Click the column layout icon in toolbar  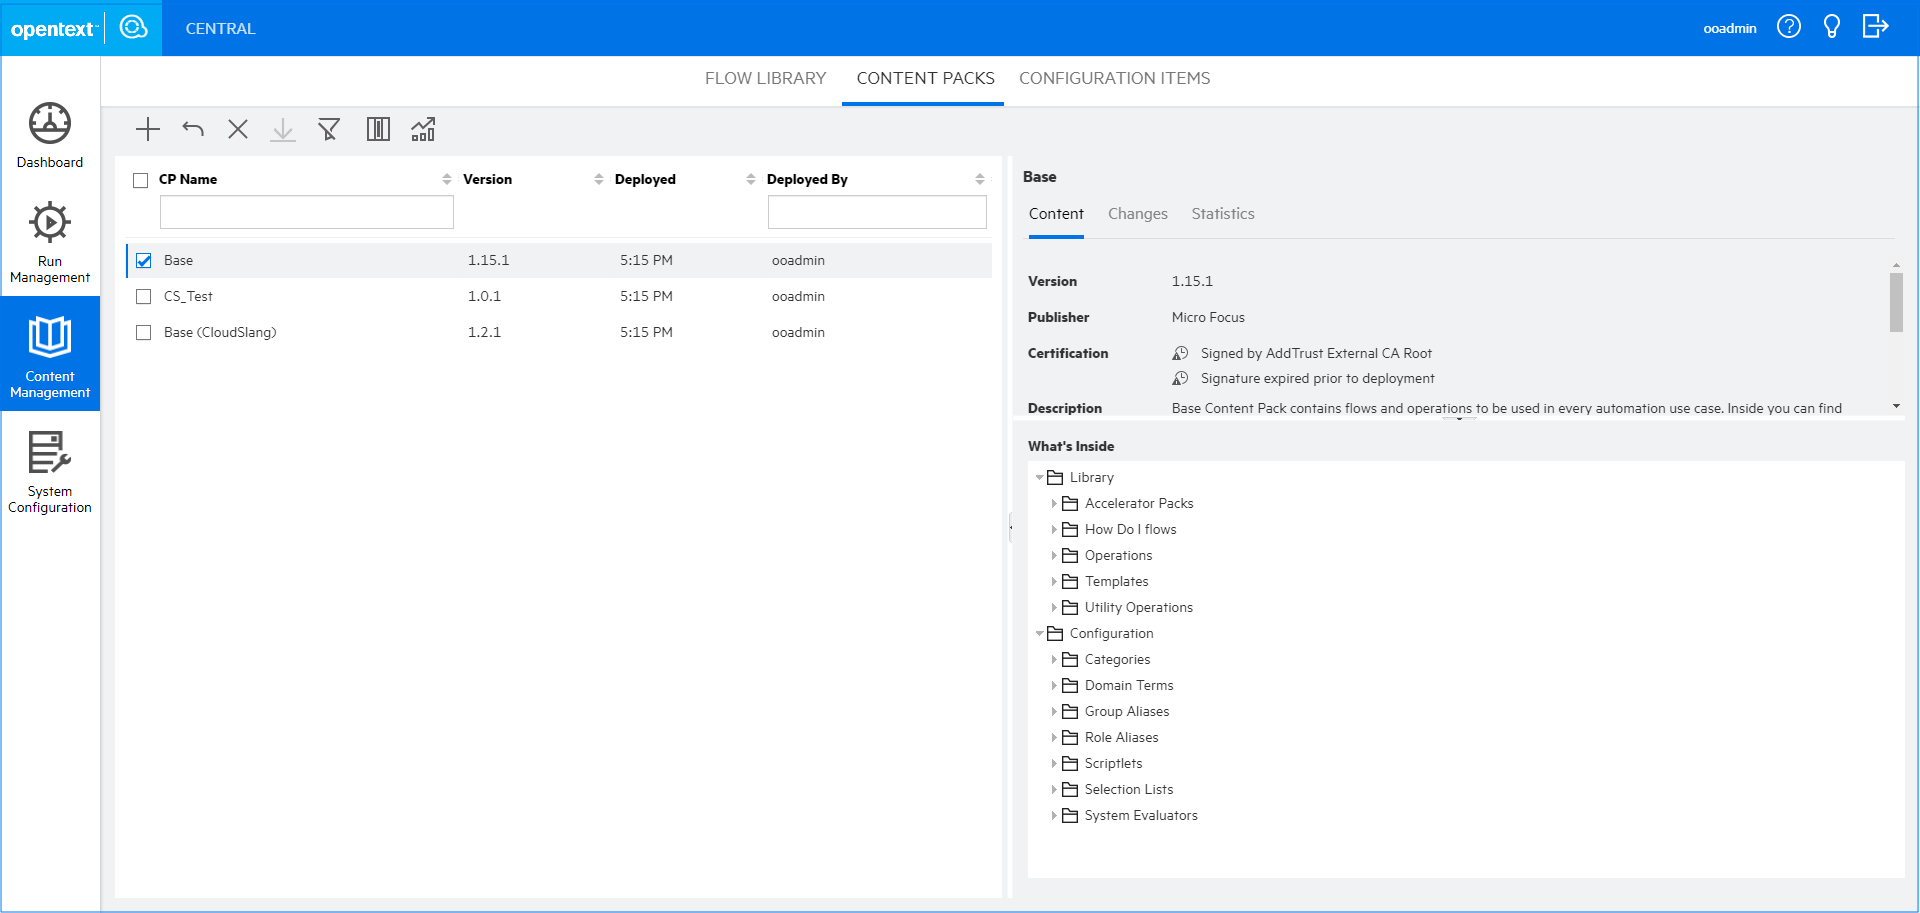coord(378,129)
